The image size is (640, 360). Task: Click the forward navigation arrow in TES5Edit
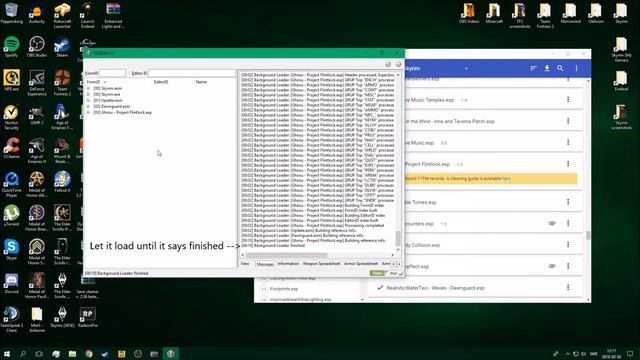tap(398, 64)
